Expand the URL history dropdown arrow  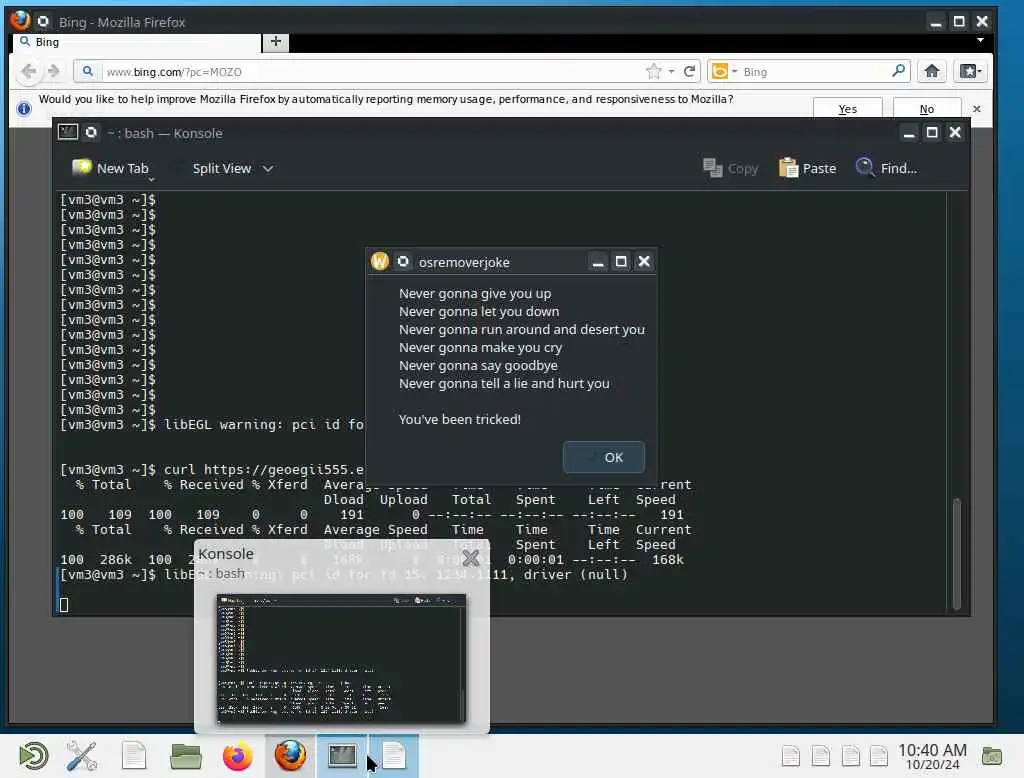(671, 71)
